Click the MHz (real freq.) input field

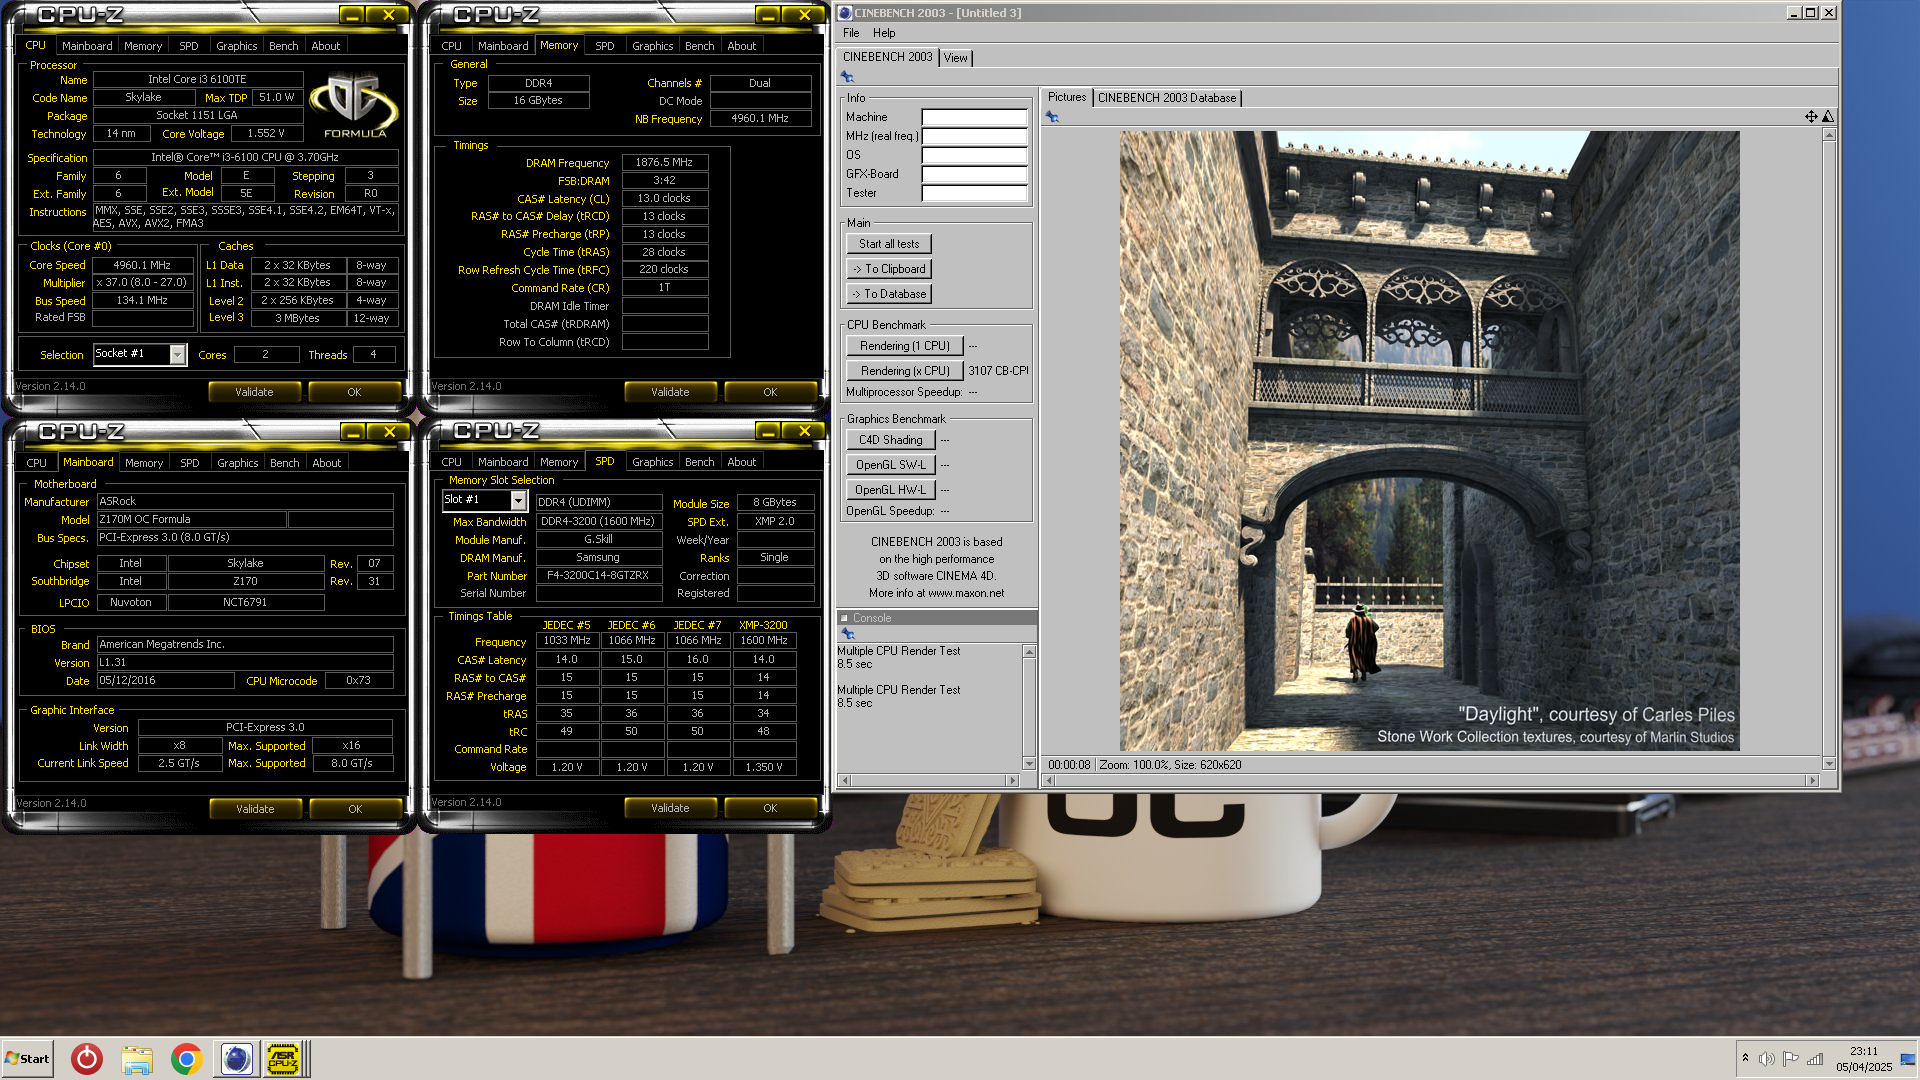click(x=974, y=136)
